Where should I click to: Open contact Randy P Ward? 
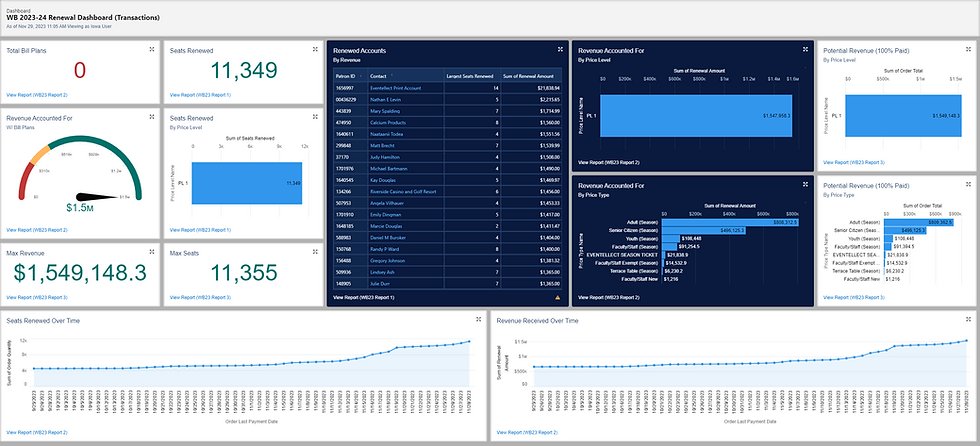[x=384, y=249]
